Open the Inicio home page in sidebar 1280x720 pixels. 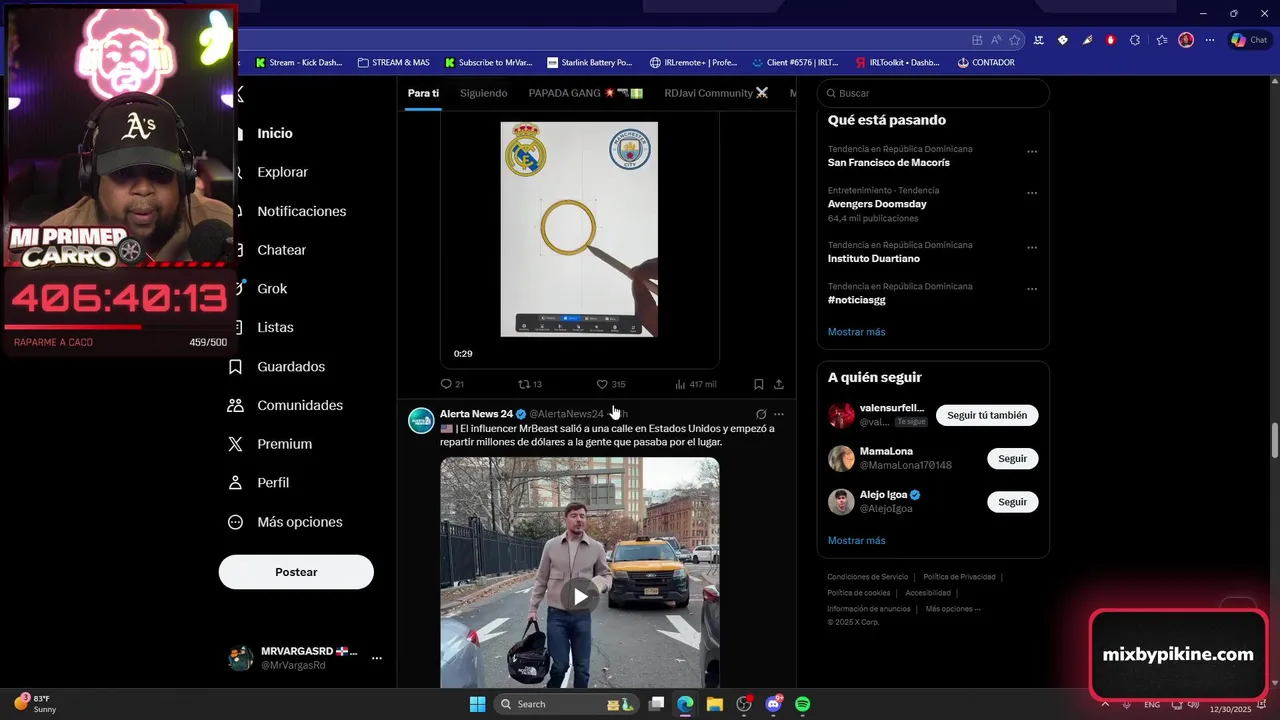[275, 133]
